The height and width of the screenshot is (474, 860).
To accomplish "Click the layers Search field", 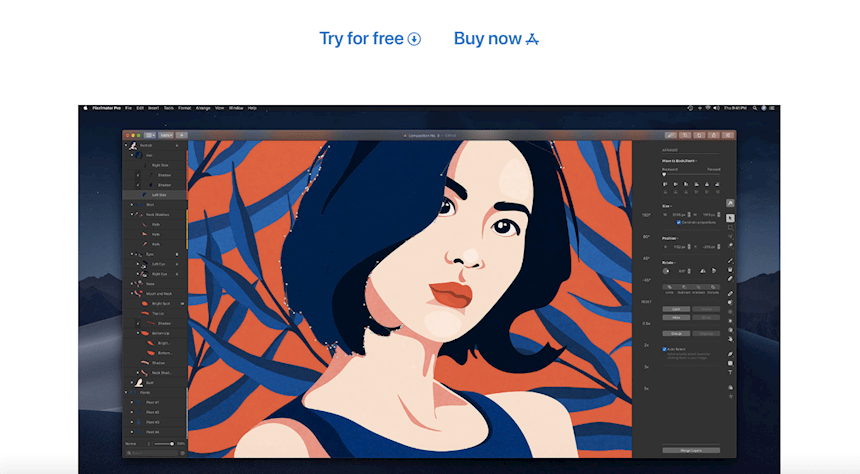I will (154, 453).
